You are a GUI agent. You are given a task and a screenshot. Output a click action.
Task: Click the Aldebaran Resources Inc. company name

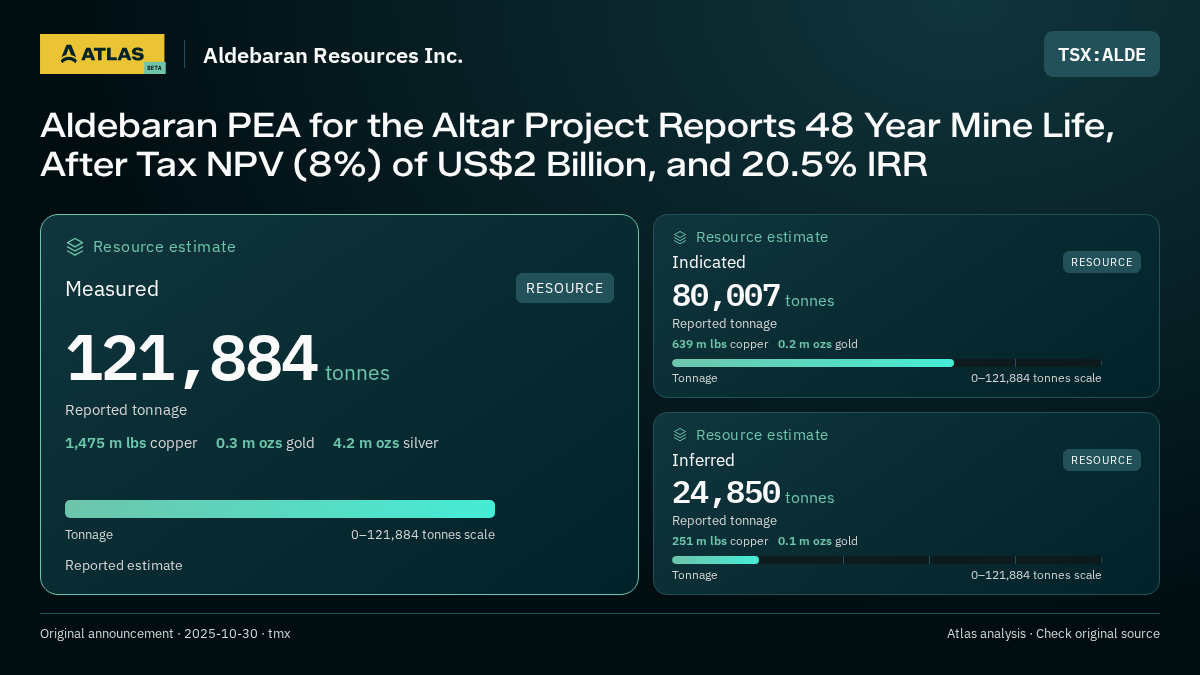pyautogui.click(x=333, y=55)
